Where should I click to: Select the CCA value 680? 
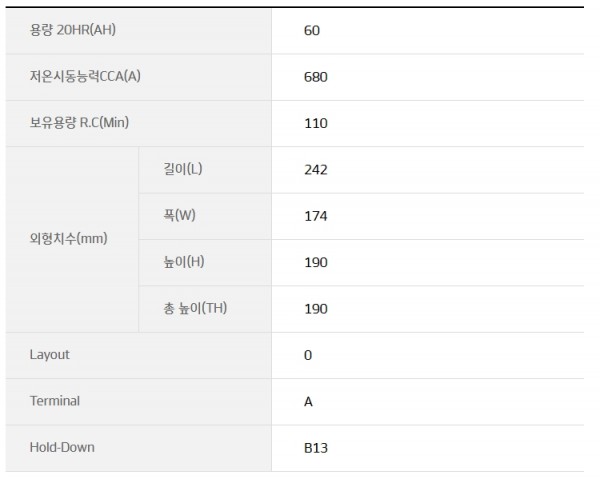pos(316,77)
